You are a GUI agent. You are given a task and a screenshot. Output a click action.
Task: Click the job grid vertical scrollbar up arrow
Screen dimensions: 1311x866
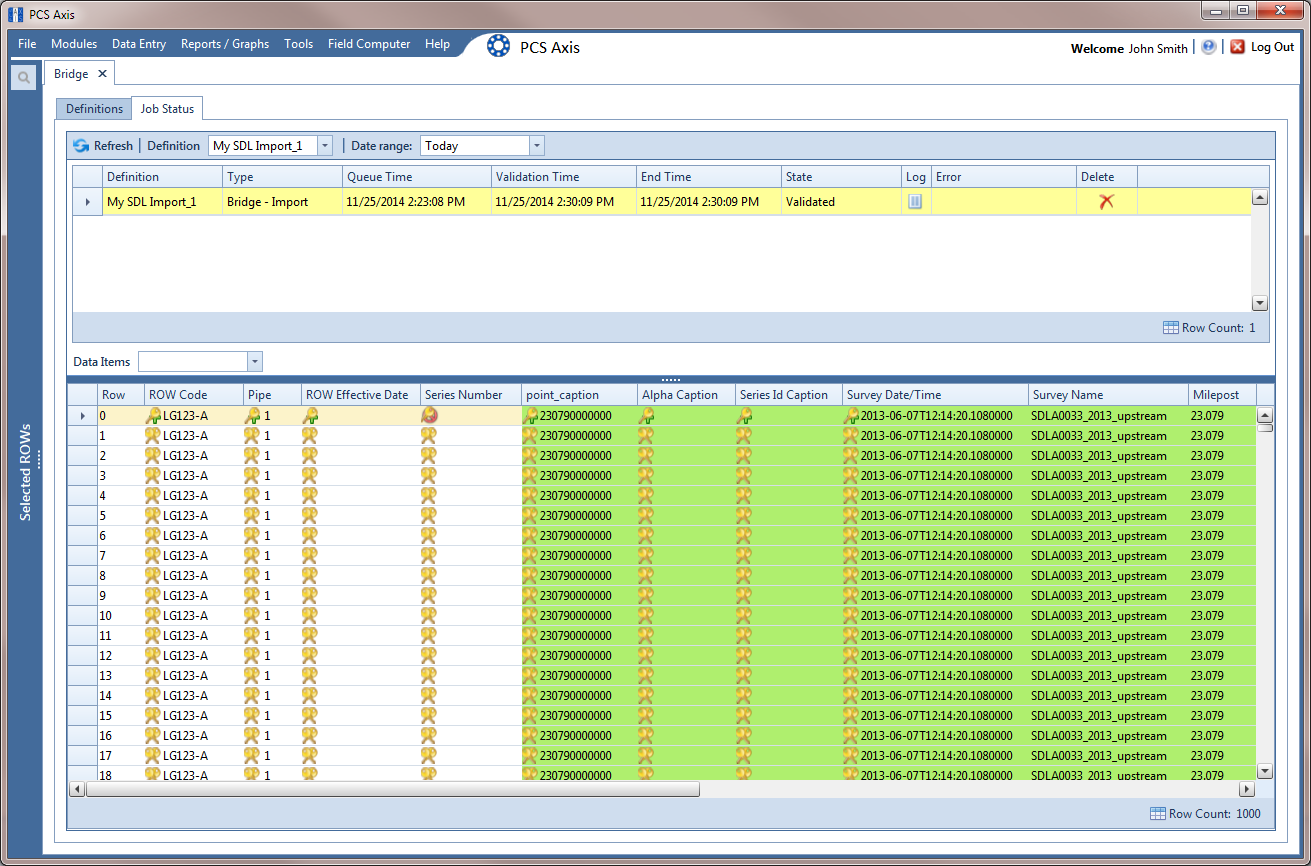coord(1260,197)
